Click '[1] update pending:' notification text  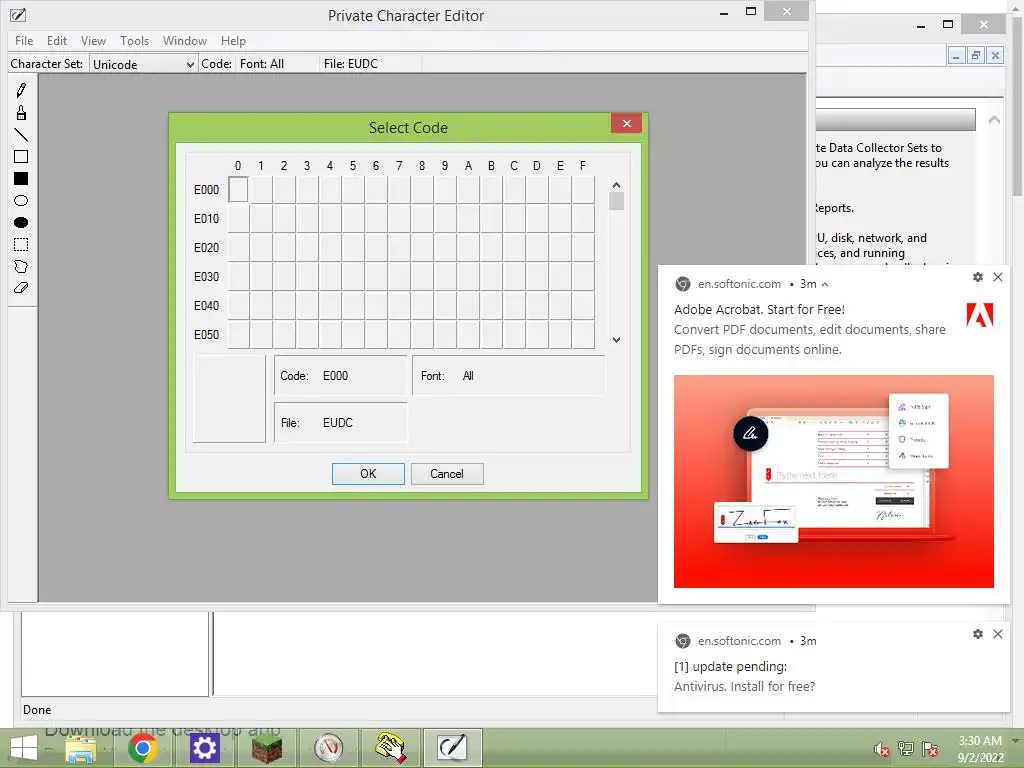click(730, 667)
